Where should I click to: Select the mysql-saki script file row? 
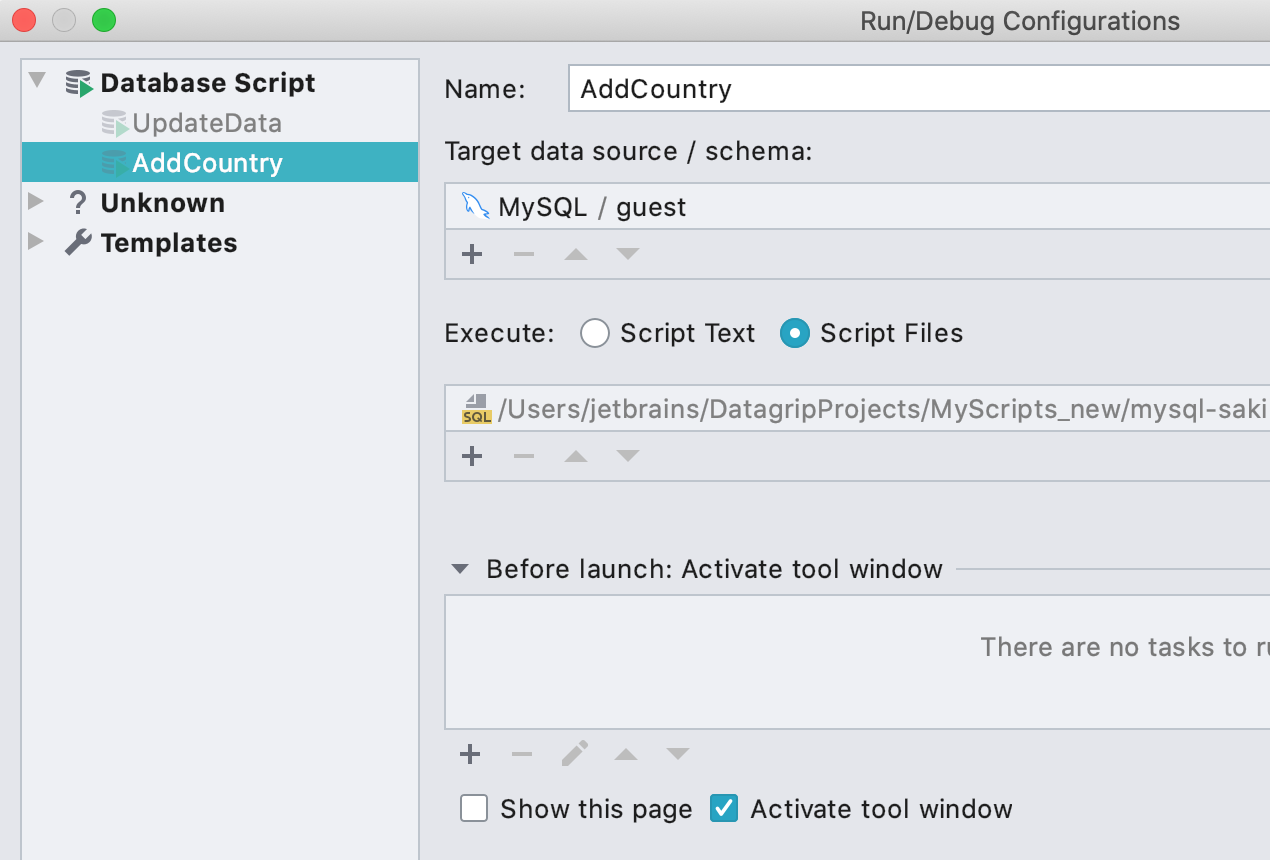[x=858, y=409]
